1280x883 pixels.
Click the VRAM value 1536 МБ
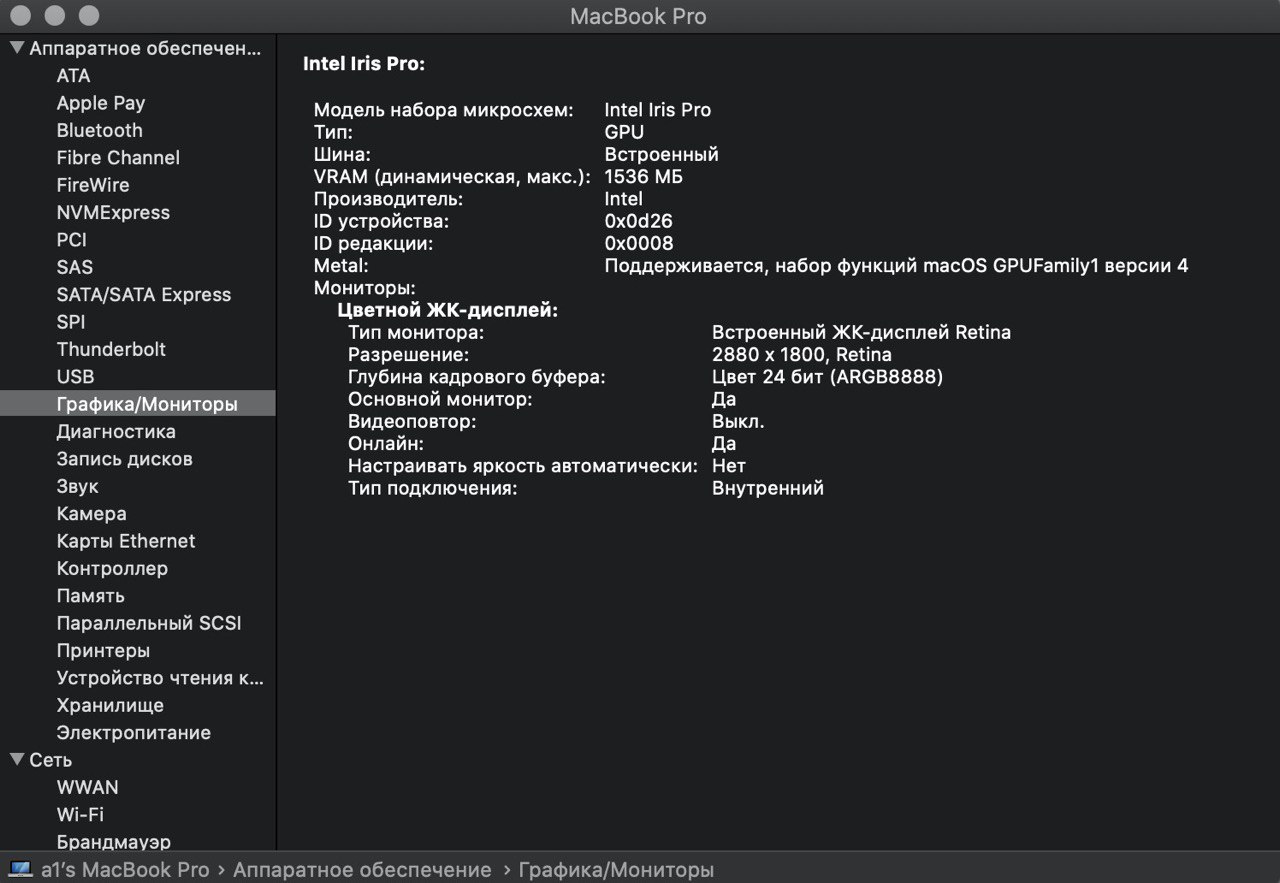(x=644, y=177)
